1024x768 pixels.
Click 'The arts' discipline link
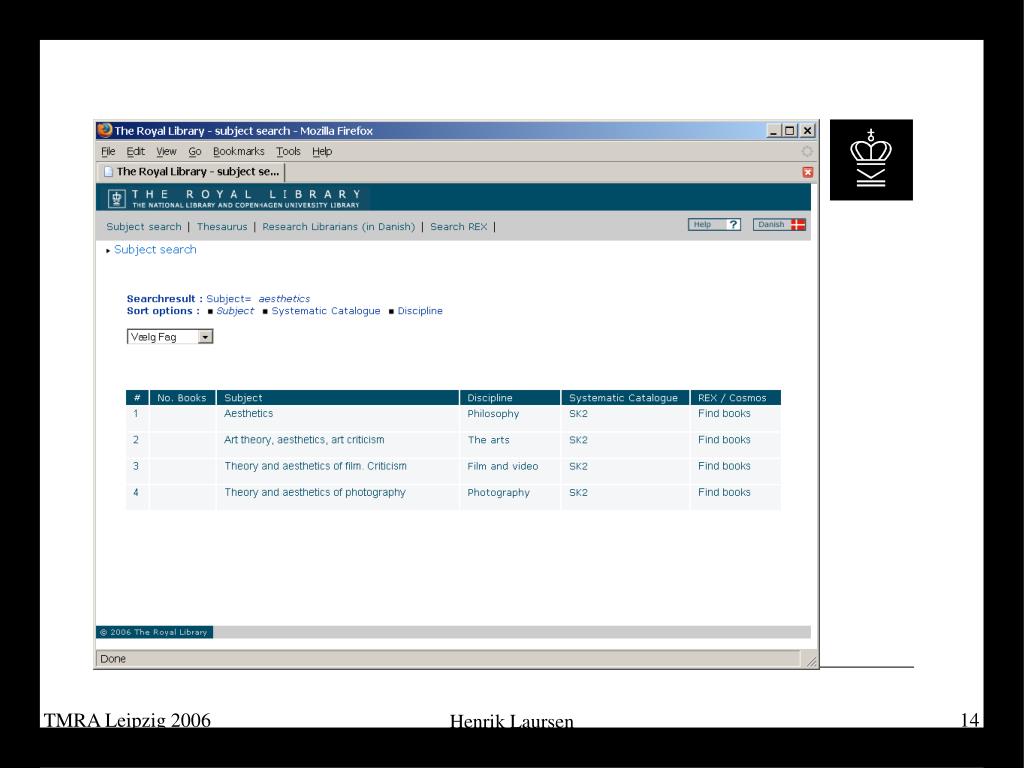point(488,440)
